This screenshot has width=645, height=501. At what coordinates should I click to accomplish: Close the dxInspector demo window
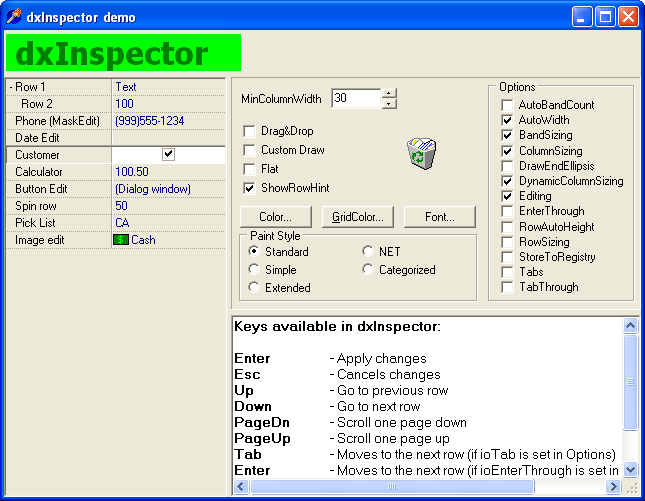click(x=629, y=17)
